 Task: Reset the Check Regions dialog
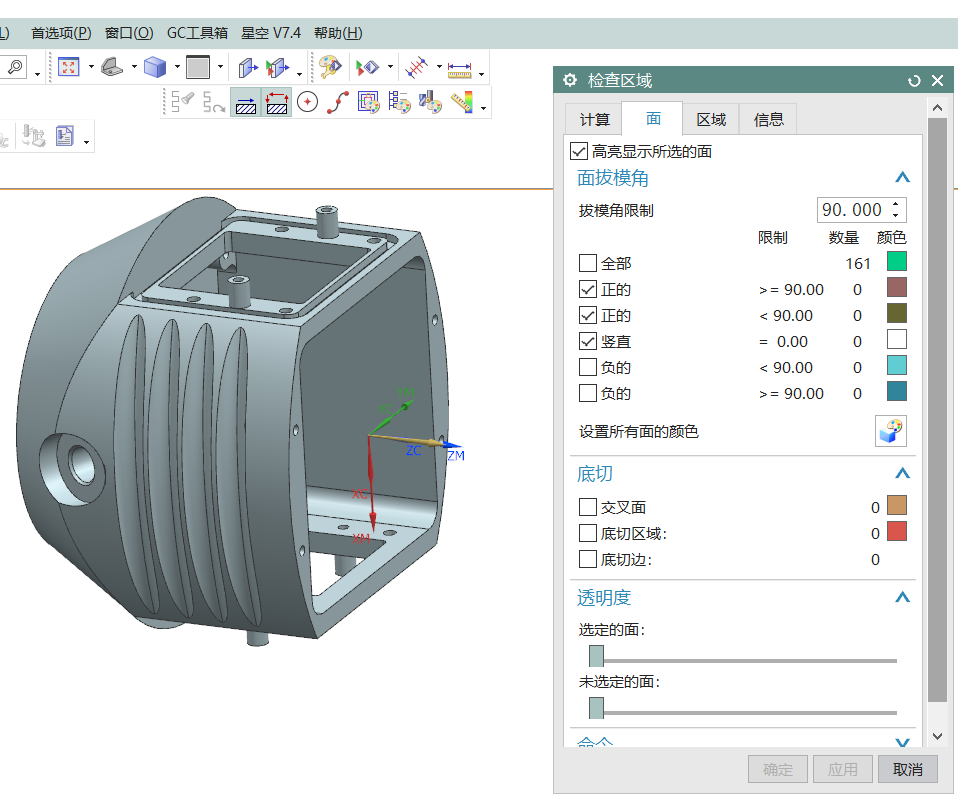914,81
